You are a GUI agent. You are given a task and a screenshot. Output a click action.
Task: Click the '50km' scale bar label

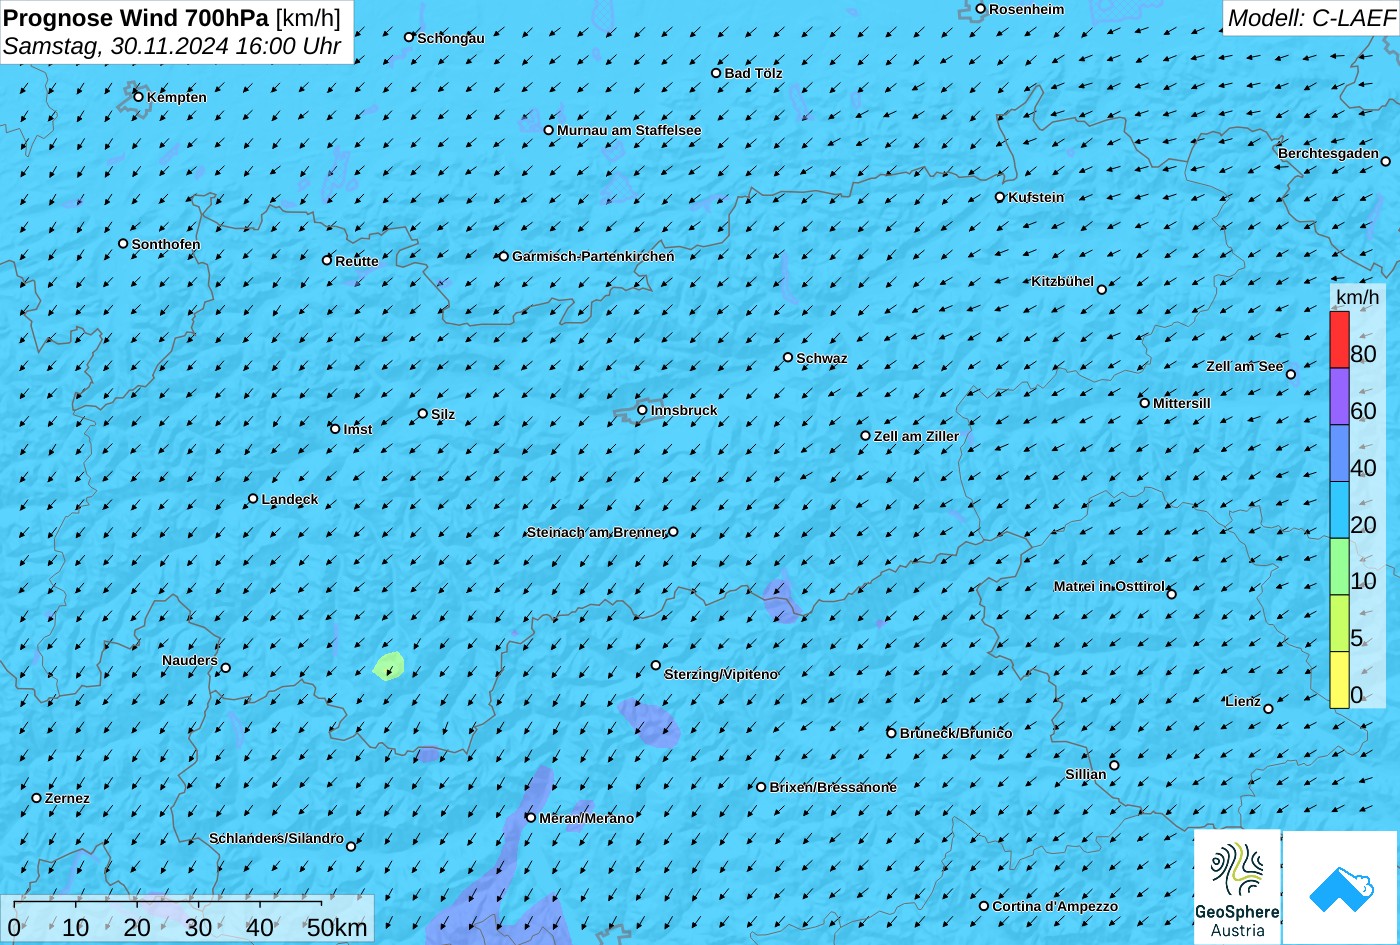coord(337,928)
